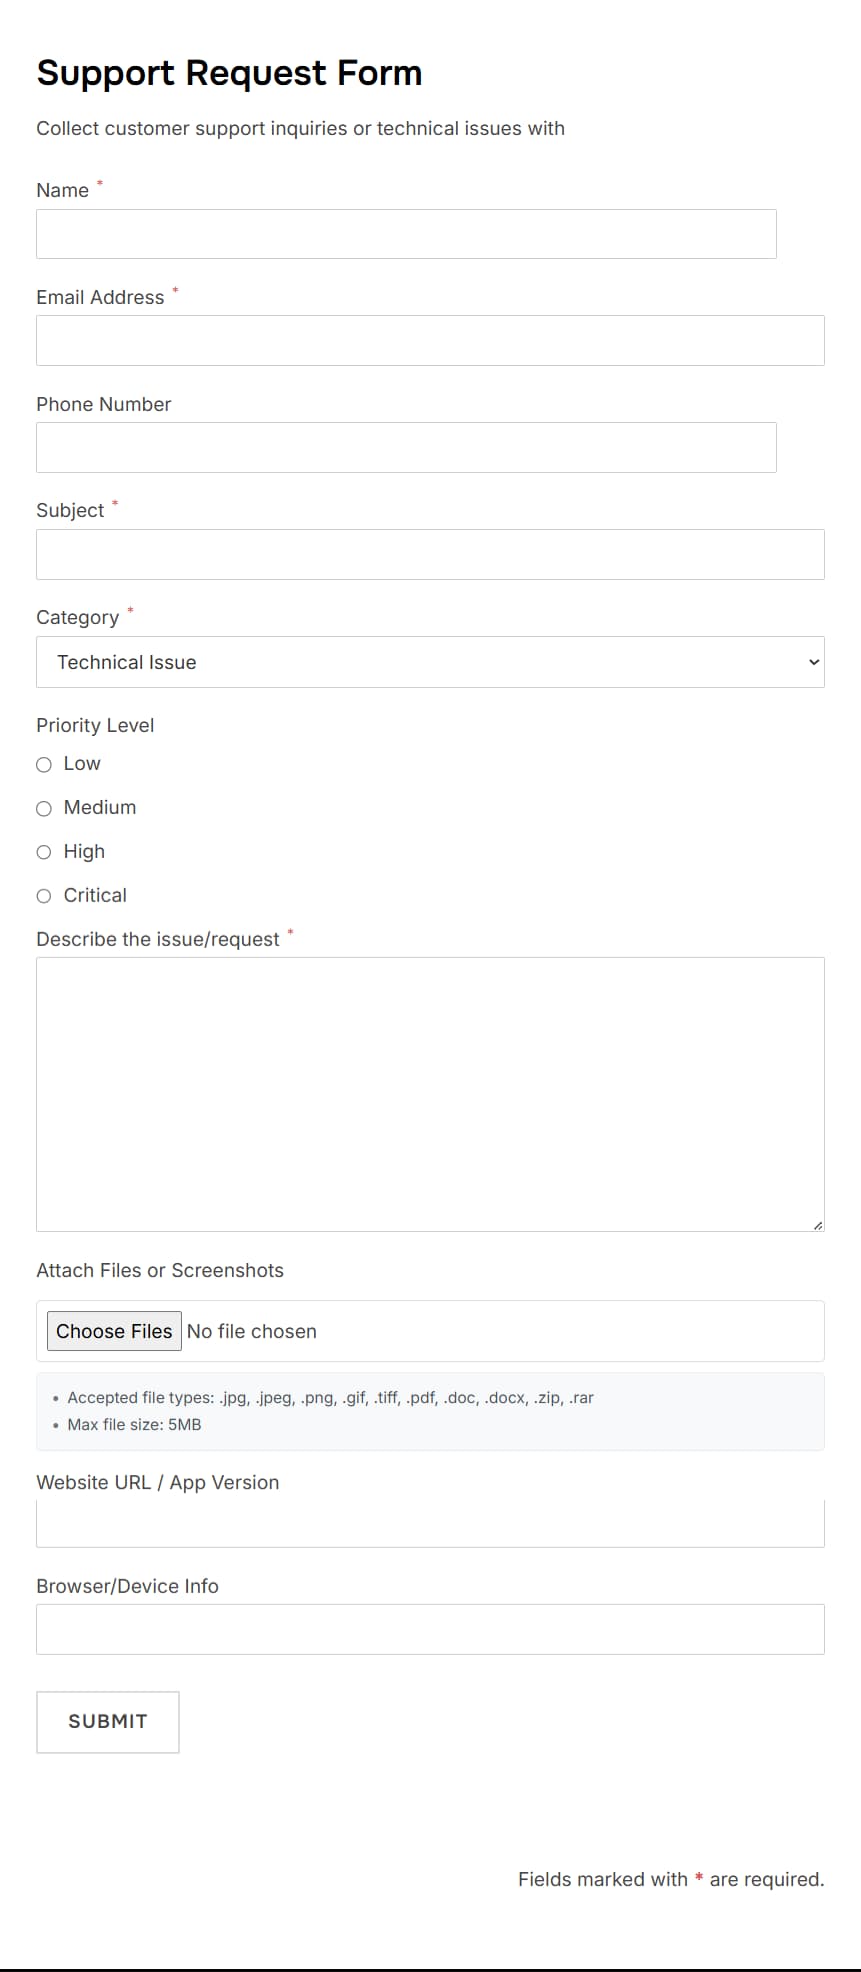This screenshot has height=1972, width=861.
Task: Click the Subject input field
Action: click(x=430, y=554)
